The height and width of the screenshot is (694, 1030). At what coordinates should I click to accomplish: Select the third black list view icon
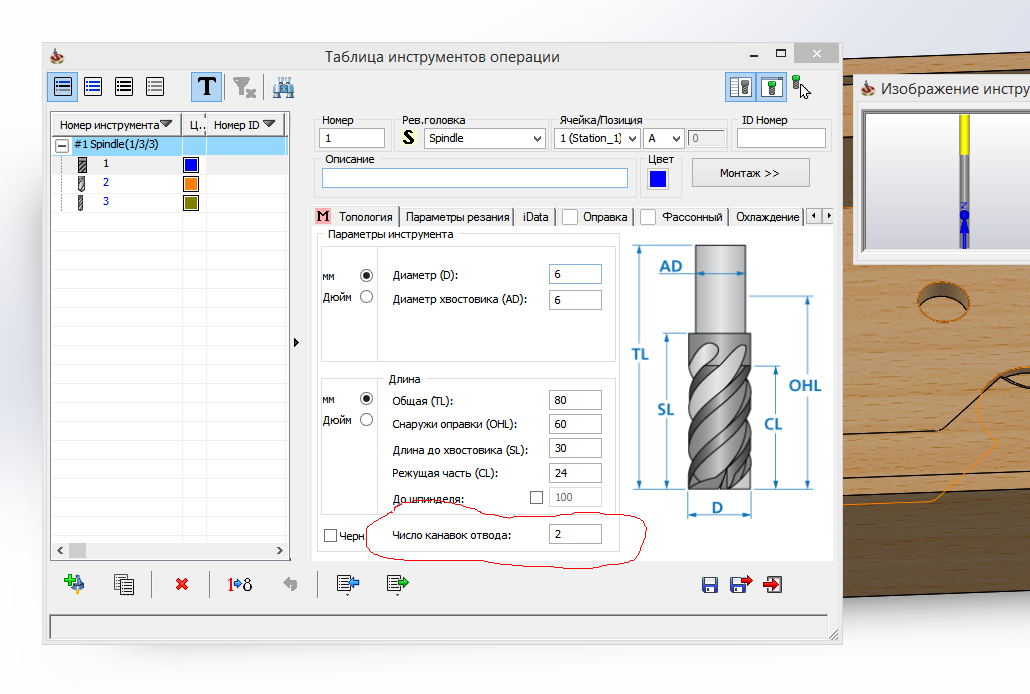click(123, 87)
